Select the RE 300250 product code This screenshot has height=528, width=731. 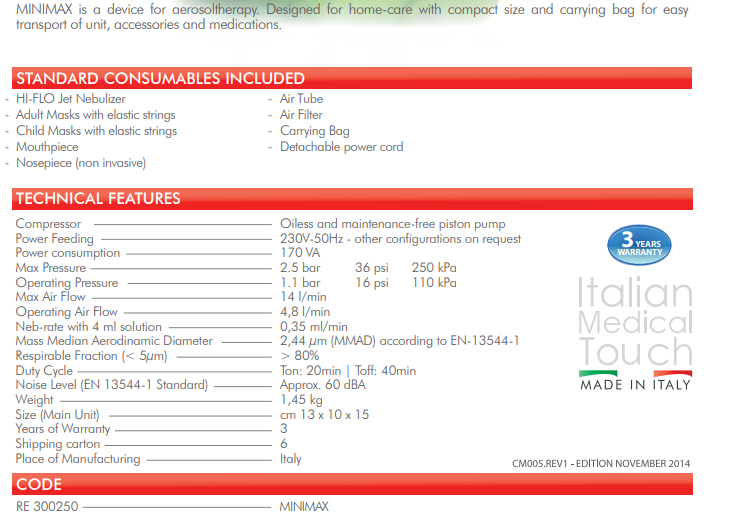49,507
